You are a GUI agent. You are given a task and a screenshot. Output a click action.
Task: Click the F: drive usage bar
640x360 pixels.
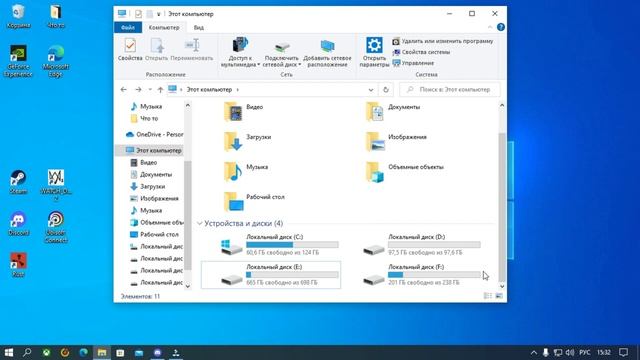point(434,275)
